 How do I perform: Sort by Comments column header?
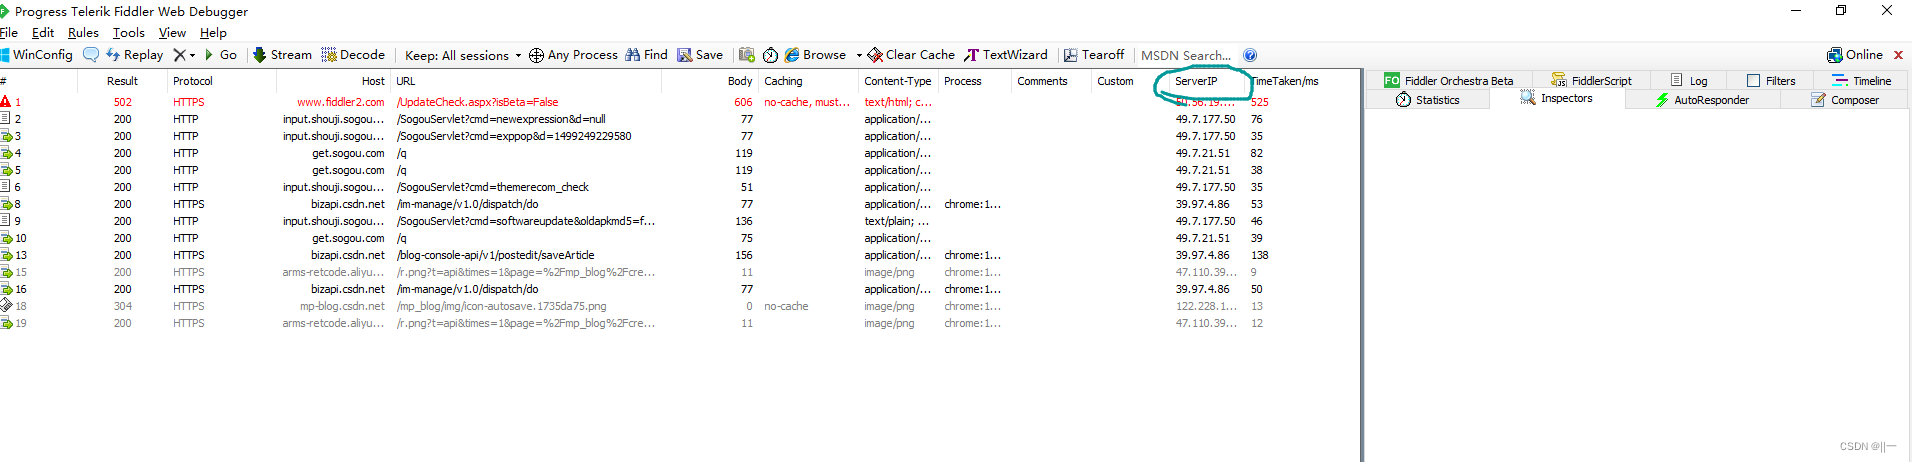[x=1042, y=81]
